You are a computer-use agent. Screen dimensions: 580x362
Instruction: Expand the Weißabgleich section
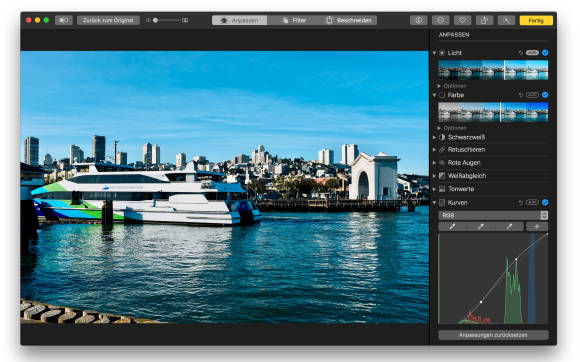point(434,176)
